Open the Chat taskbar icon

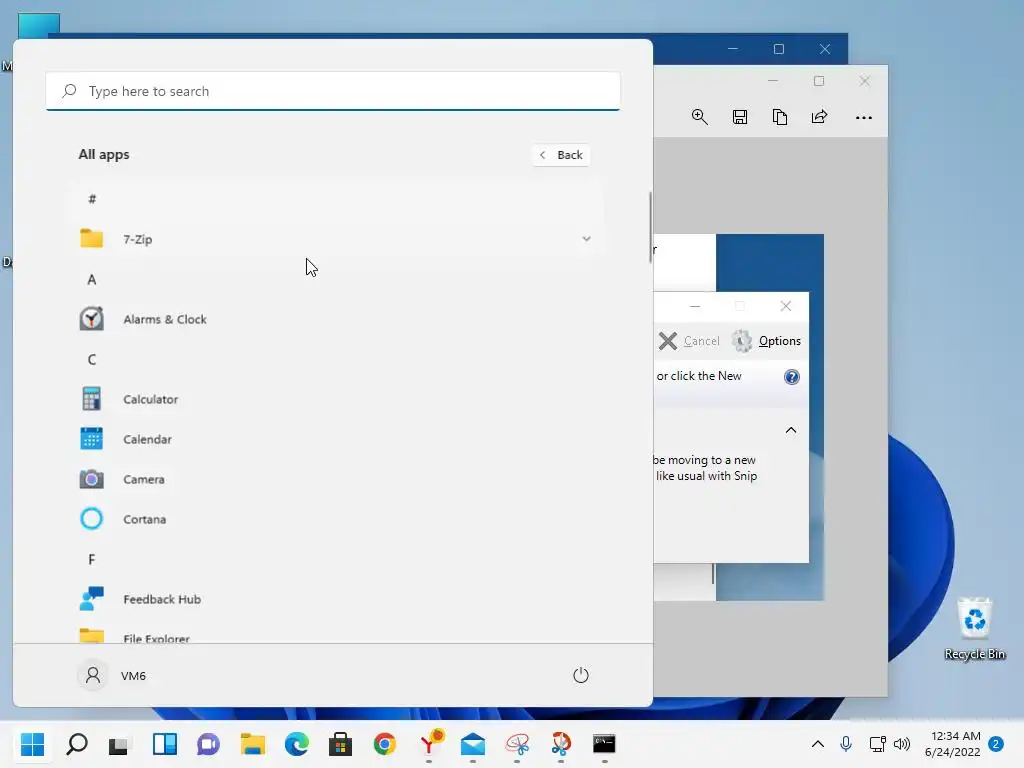208,744
